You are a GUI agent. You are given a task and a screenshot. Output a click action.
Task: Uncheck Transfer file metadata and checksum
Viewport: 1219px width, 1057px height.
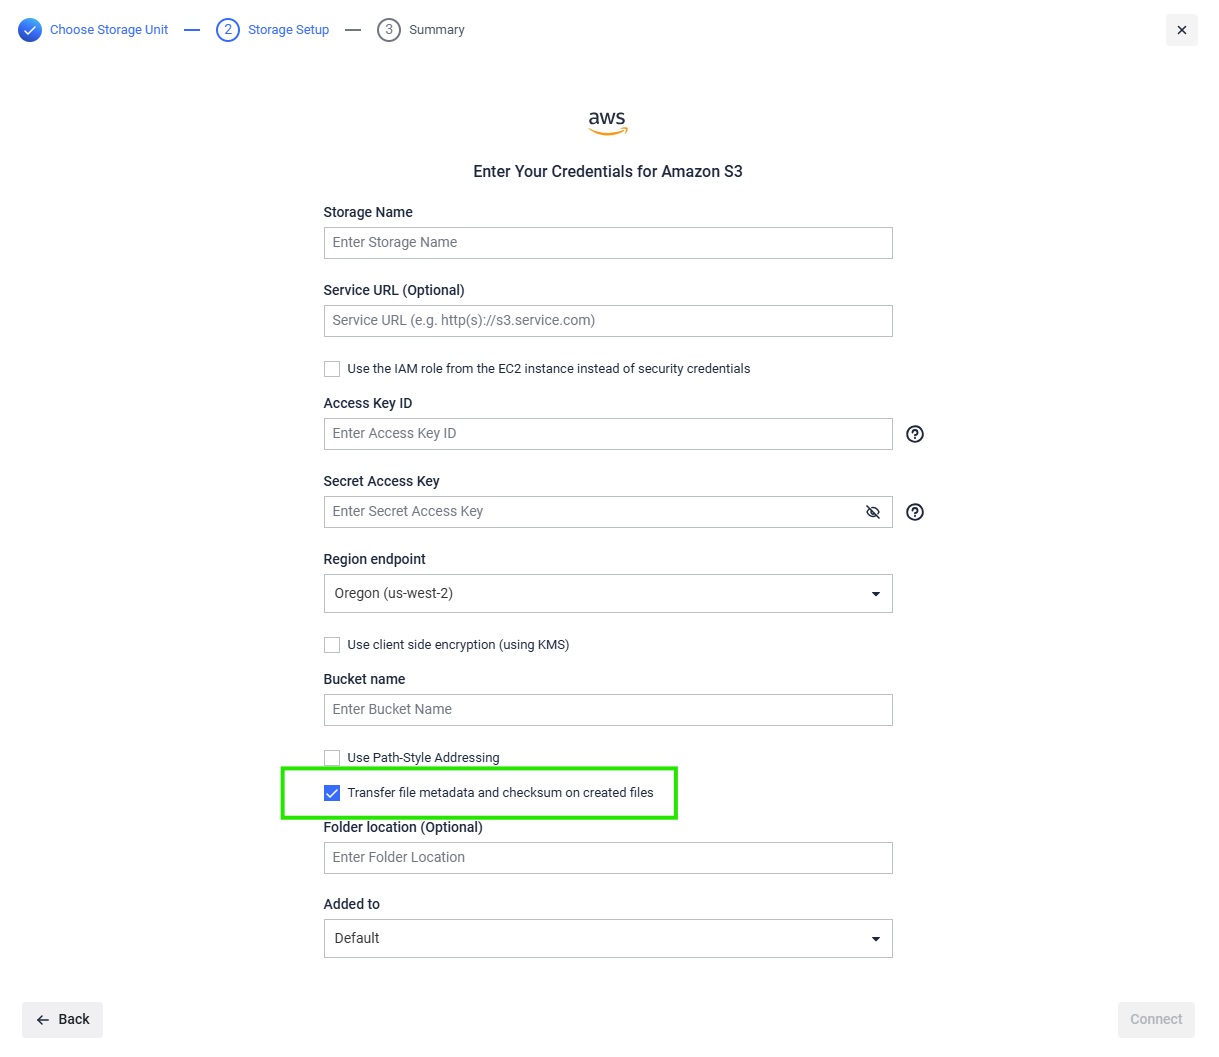click(x=332, y=793)
